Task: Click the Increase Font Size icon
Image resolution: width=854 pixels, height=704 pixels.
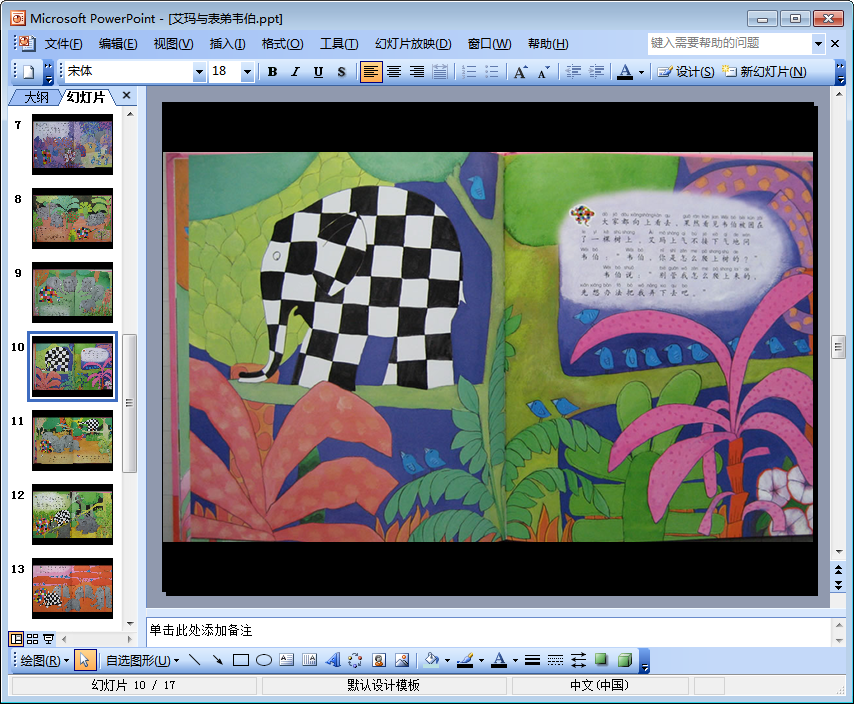Action: coord(520,72)
